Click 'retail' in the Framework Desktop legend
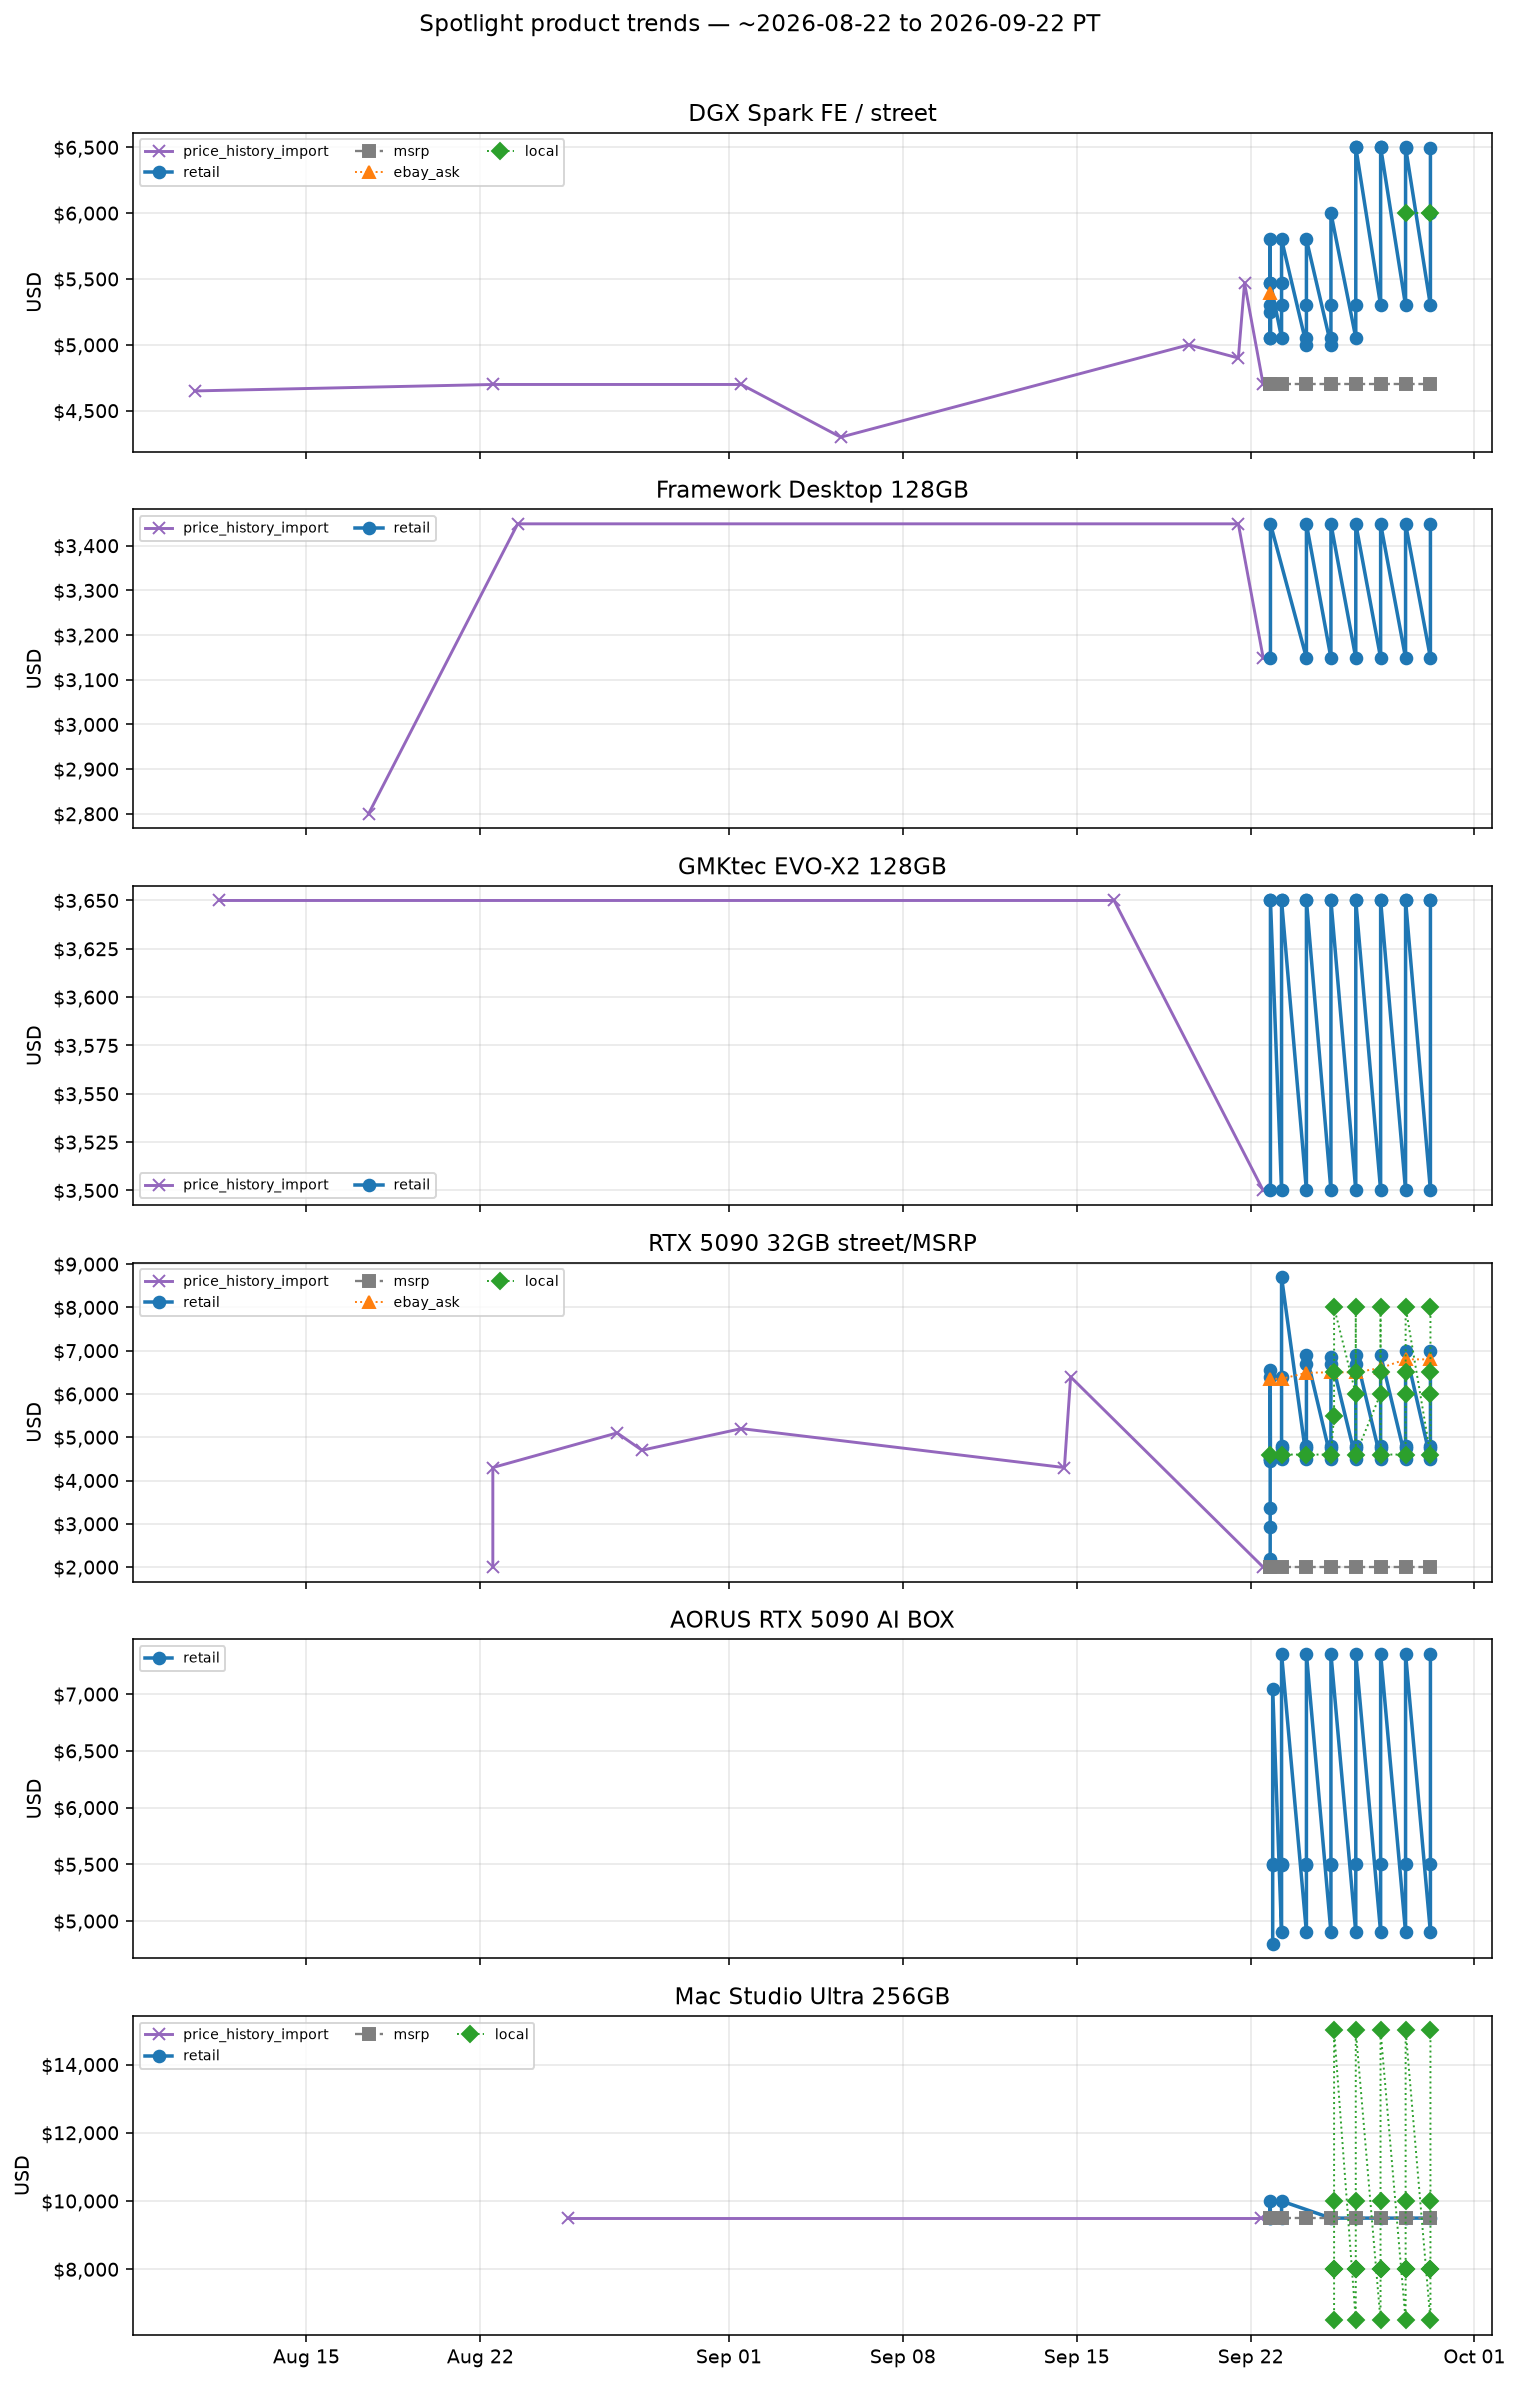The height and width of the screenshot is (2382, 1519). (x=411, y=528)
